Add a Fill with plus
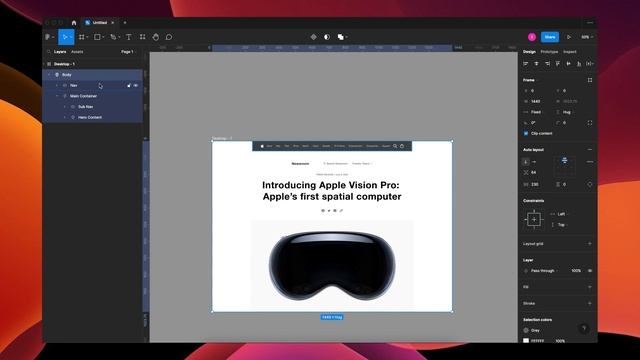Screen dimensions: 640x360 [590, 287]
